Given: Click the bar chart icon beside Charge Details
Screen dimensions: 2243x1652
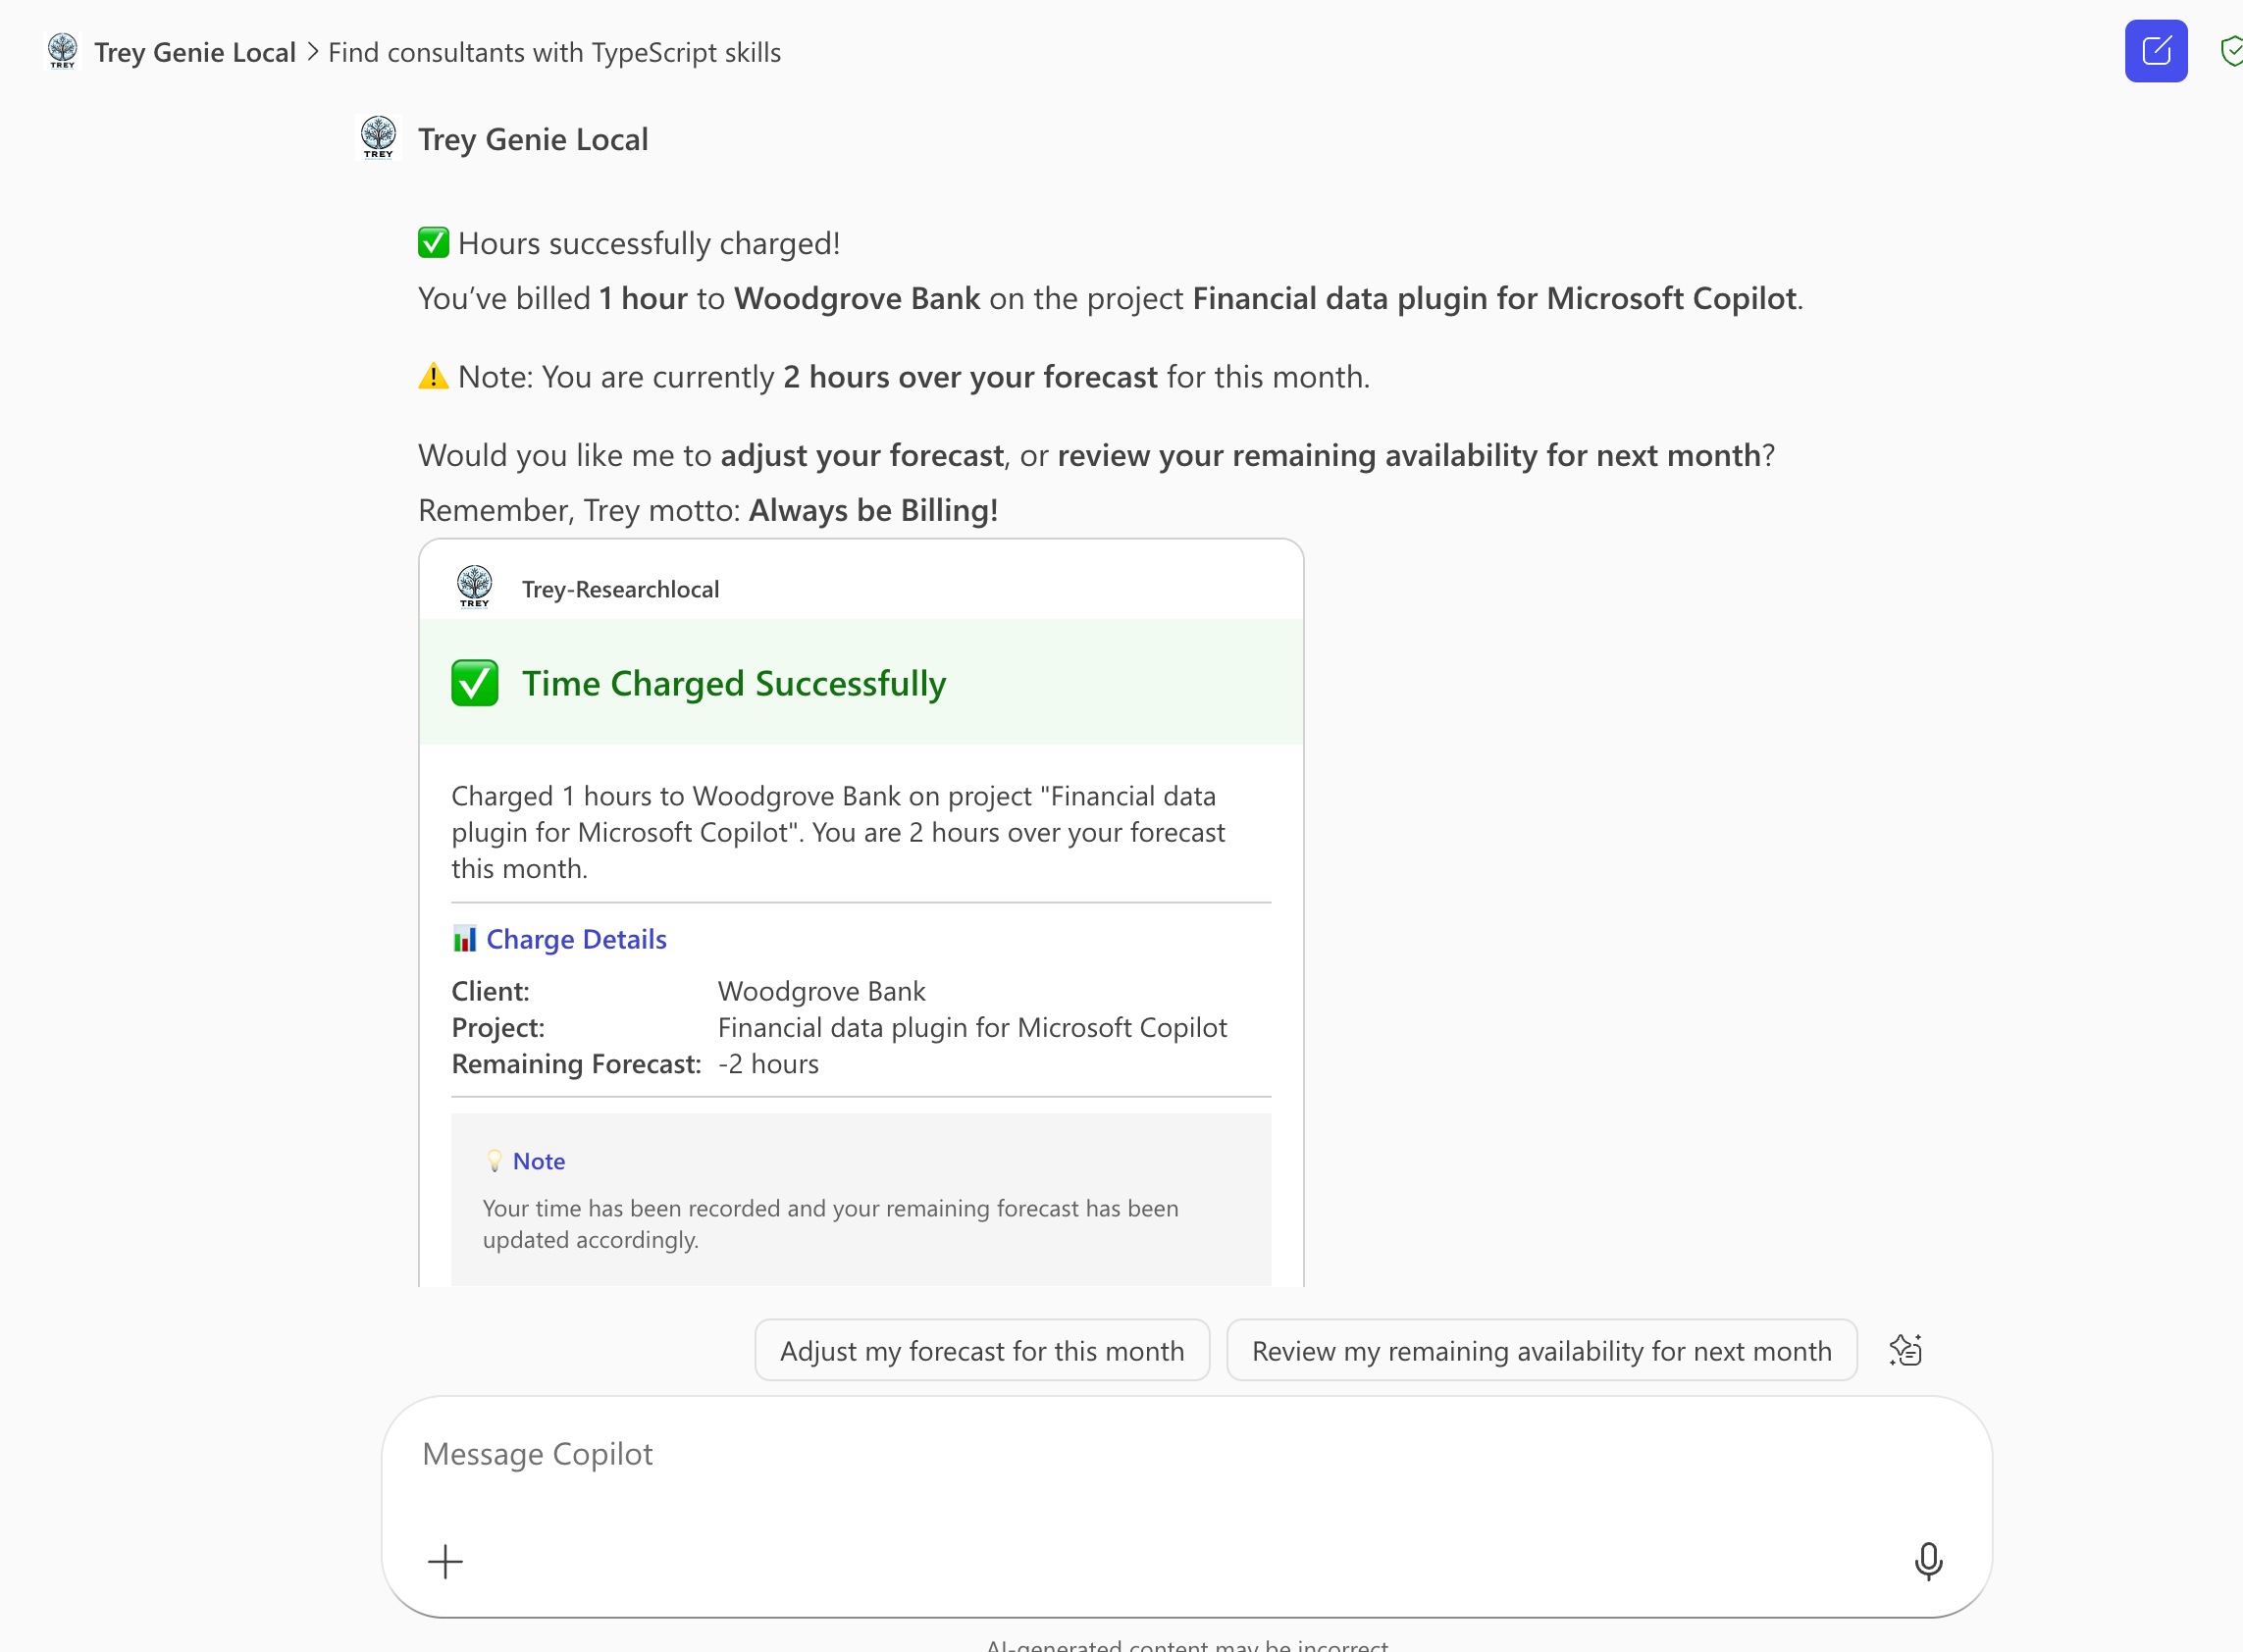Looking at the screenshot, I should [466, 938].
